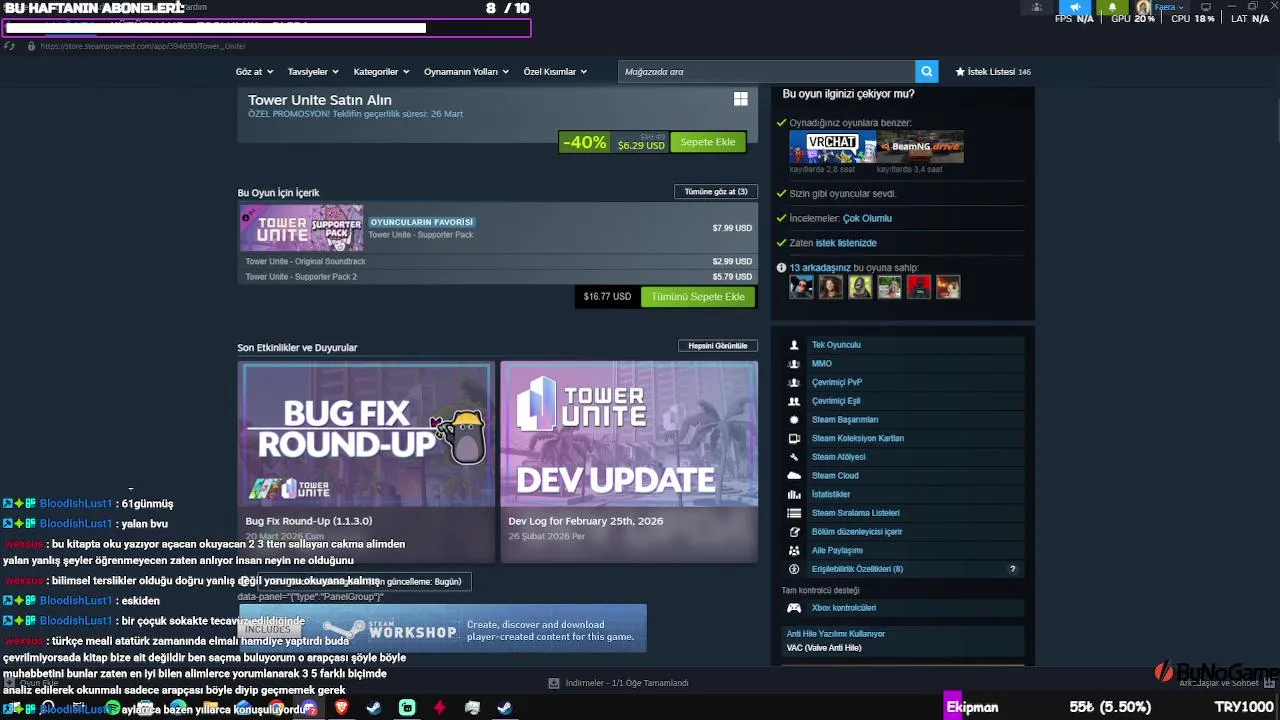Open İndirmeler downloads status text
This screenshot has height=720, width=1280.
pos(627,683)
